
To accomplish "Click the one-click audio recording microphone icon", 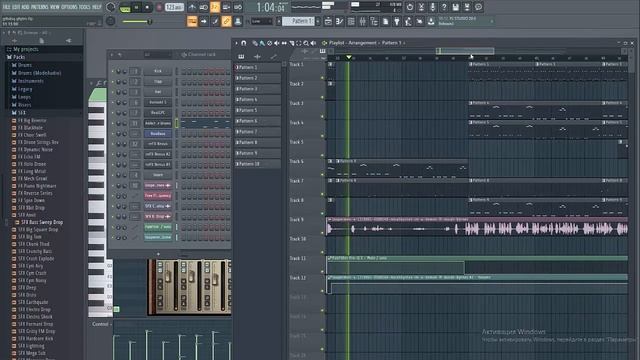I will 433,7.
